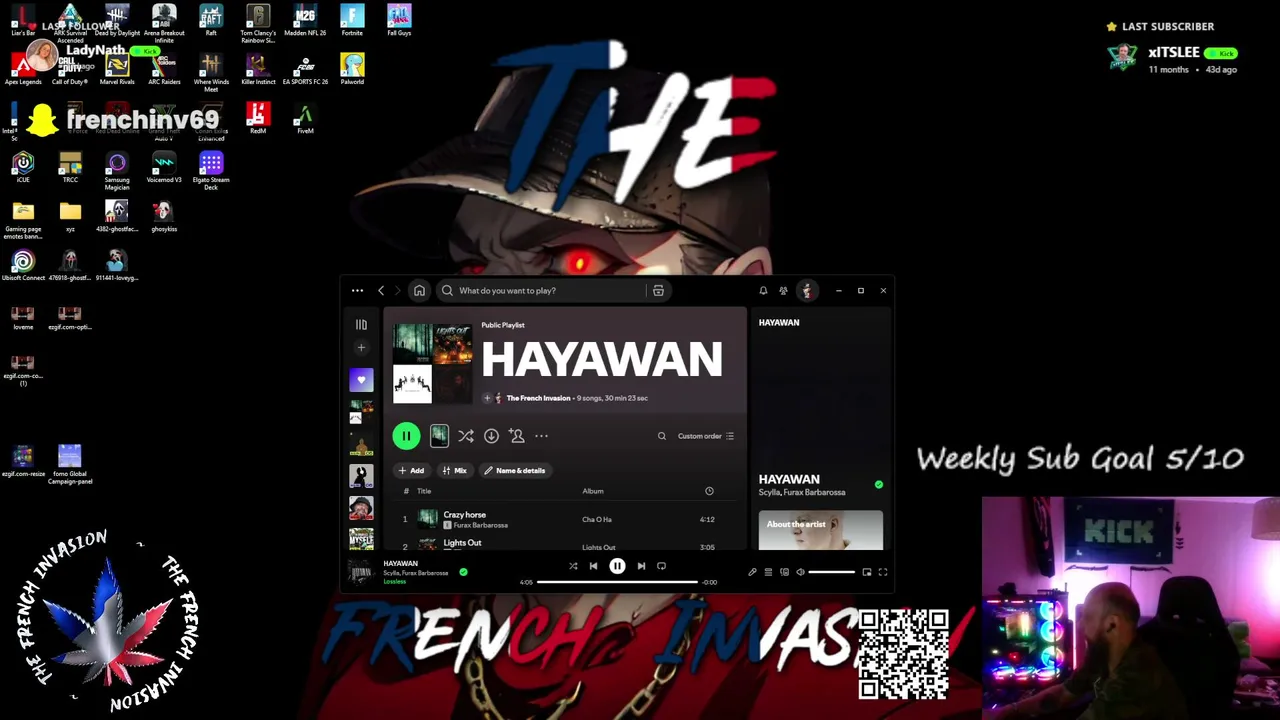Create a new playlist with the sidebar plus
The width and height of the screenshot is (1280, 720).
click(361, 348)
